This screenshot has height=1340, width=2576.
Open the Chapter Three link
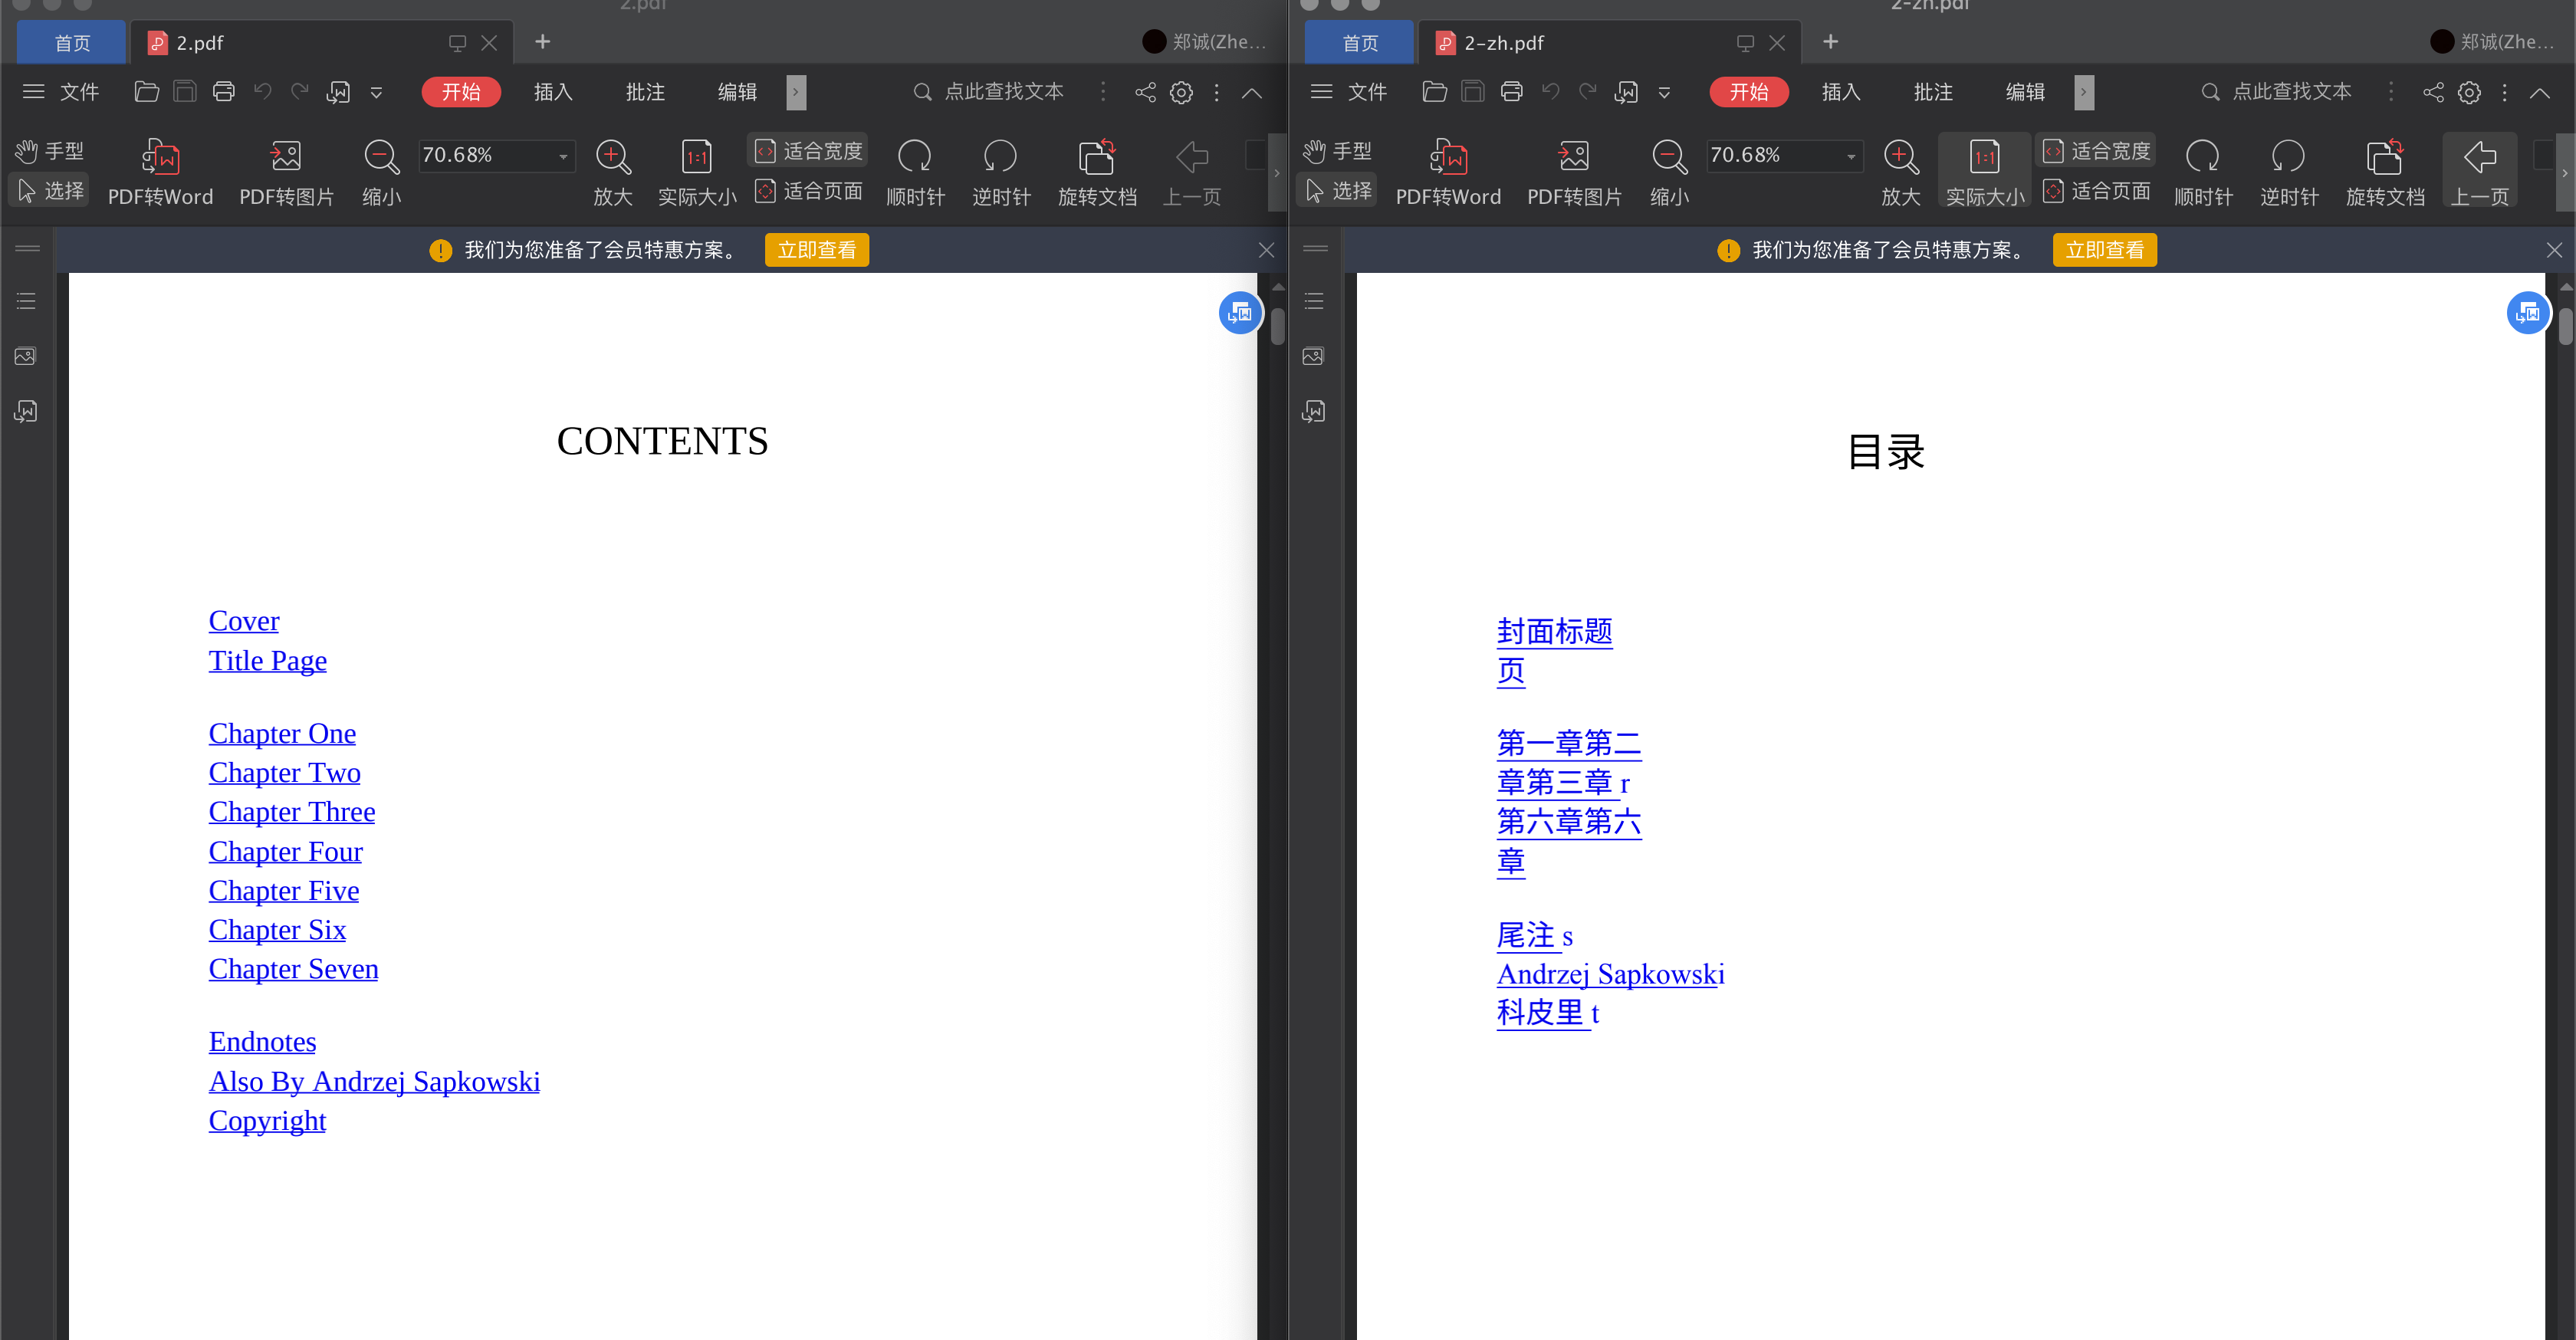coord(291,811)
